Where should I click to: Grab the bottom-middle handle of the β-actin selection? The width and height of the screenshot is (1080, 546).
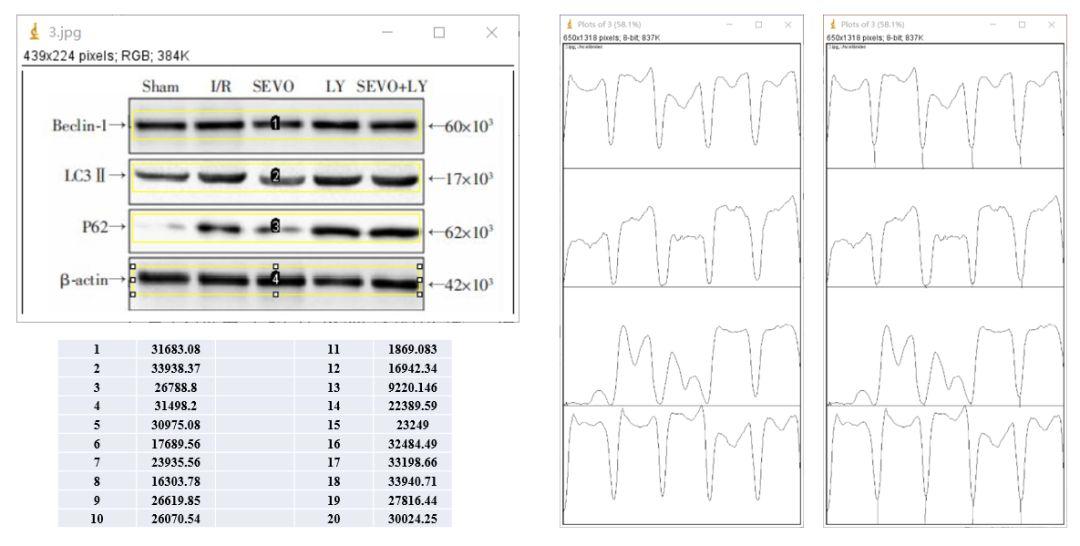tap(276, 294)
